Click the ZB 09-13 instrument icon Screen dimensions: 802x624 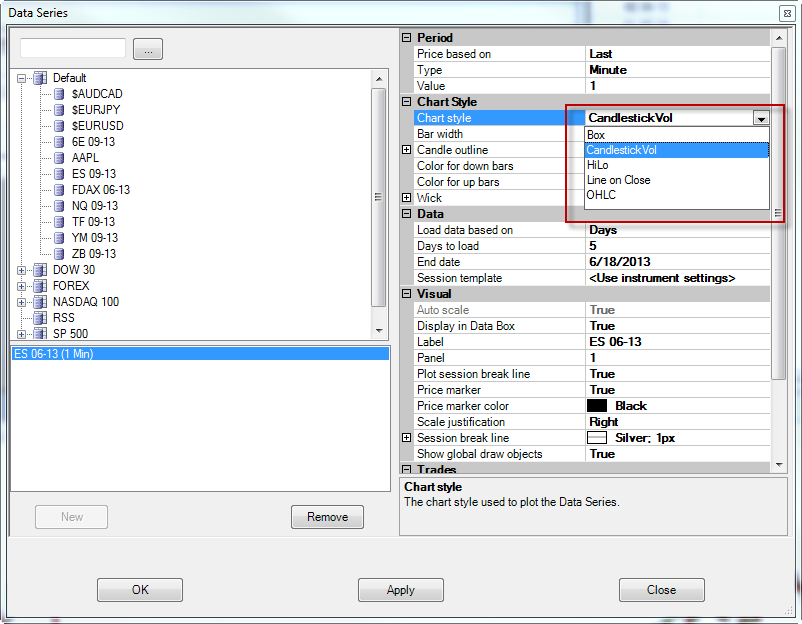click(59, 254)
